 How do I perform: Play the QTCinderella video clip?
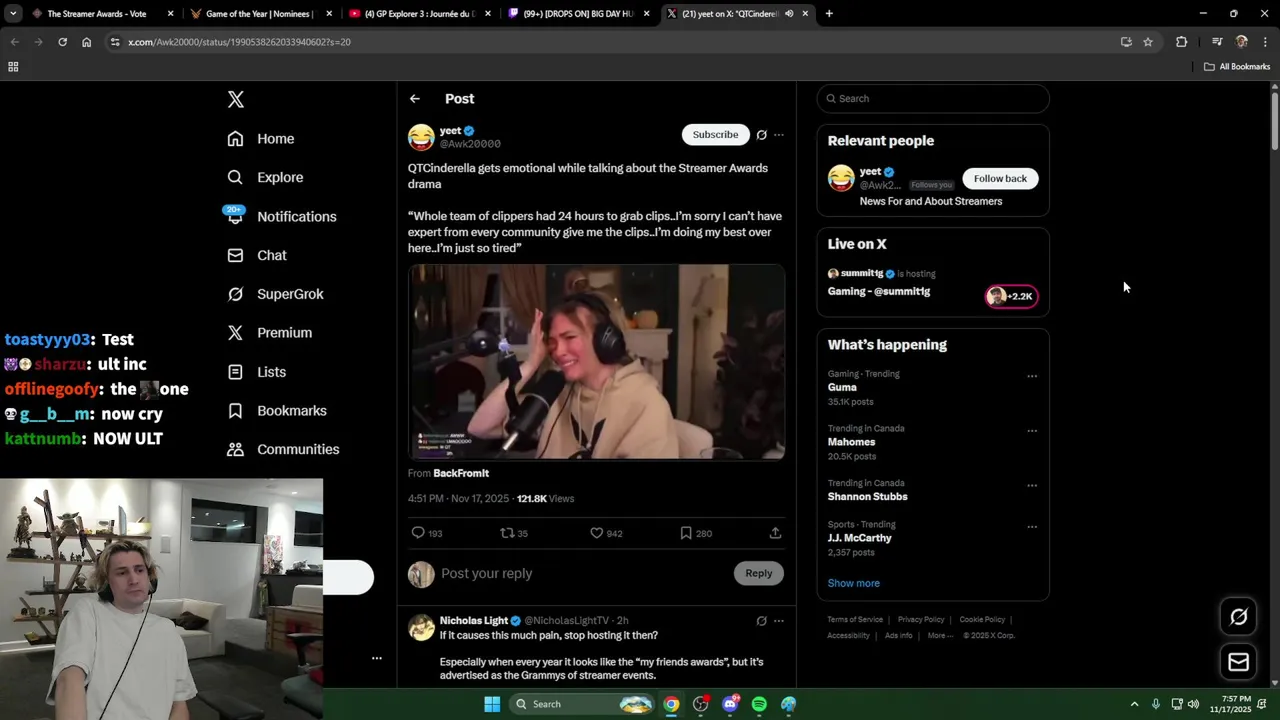coord(596,362)
